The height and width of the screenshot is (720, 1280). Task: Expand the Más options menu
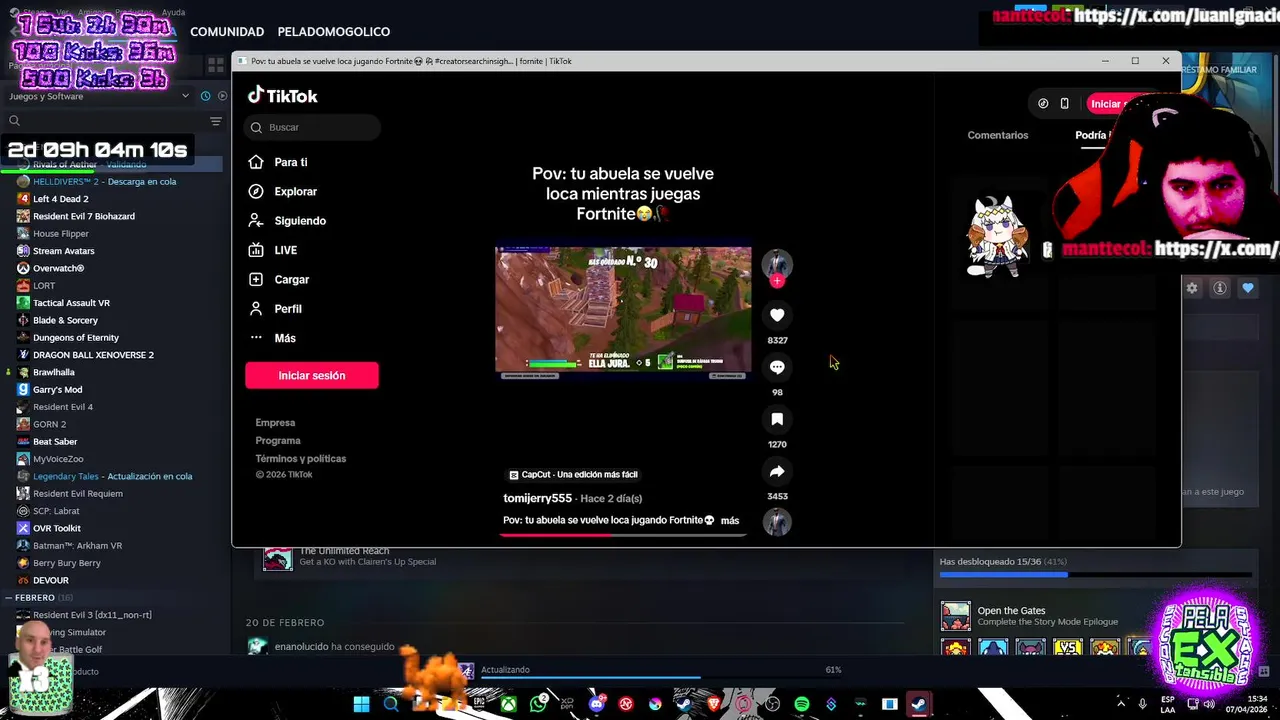point(284,338)
